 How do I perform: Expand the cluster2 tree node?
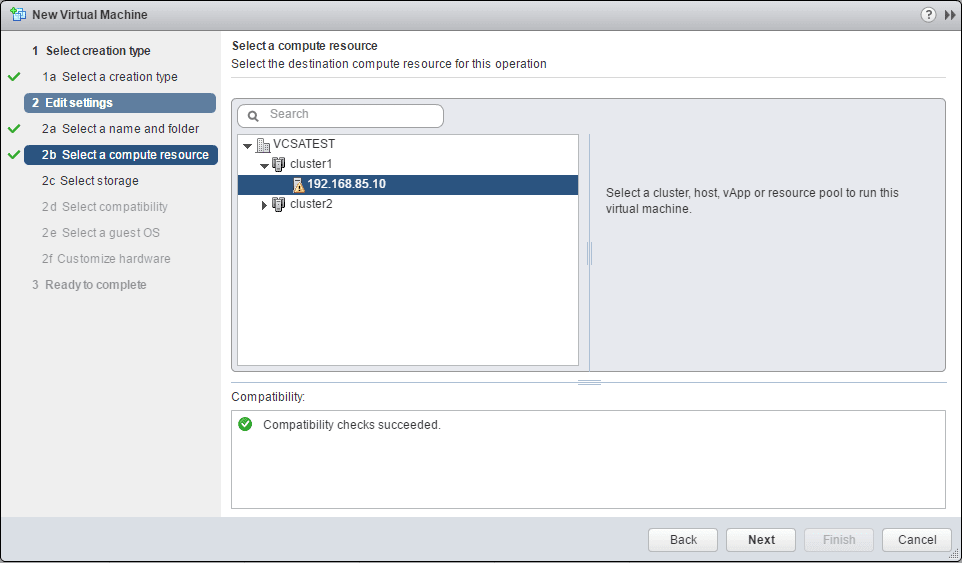pyautogui.click(x=264, y=205)
